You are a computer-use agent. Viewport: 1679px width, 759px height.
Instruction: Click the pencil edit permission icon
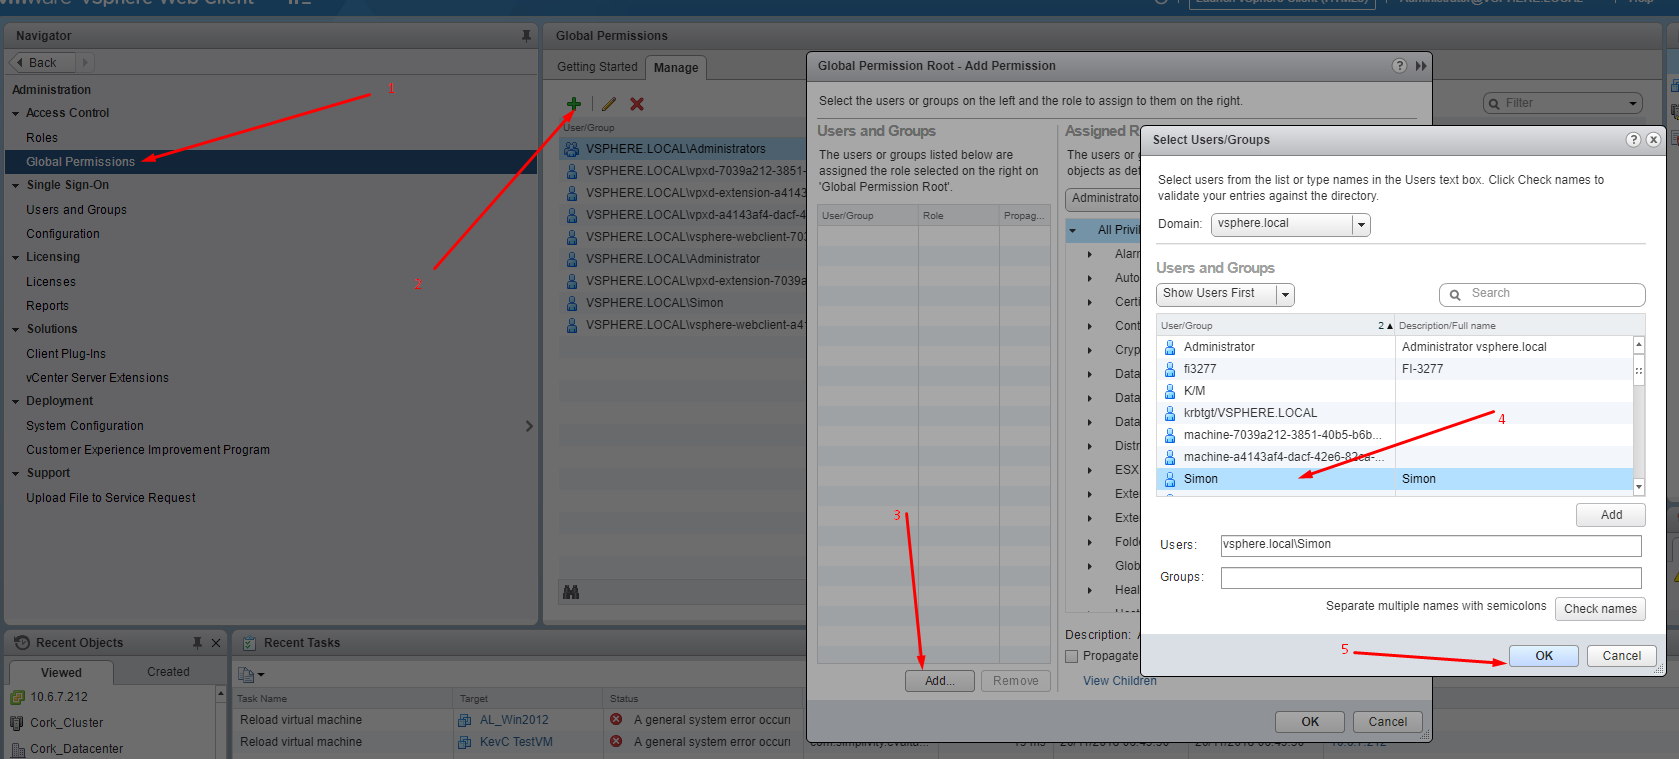point(609,104)
